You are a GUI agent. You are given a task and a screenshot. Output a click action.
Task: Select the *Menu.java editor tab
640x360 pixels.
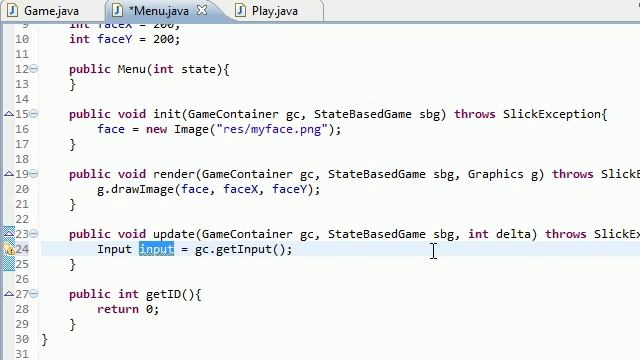[x=158, y=11]
